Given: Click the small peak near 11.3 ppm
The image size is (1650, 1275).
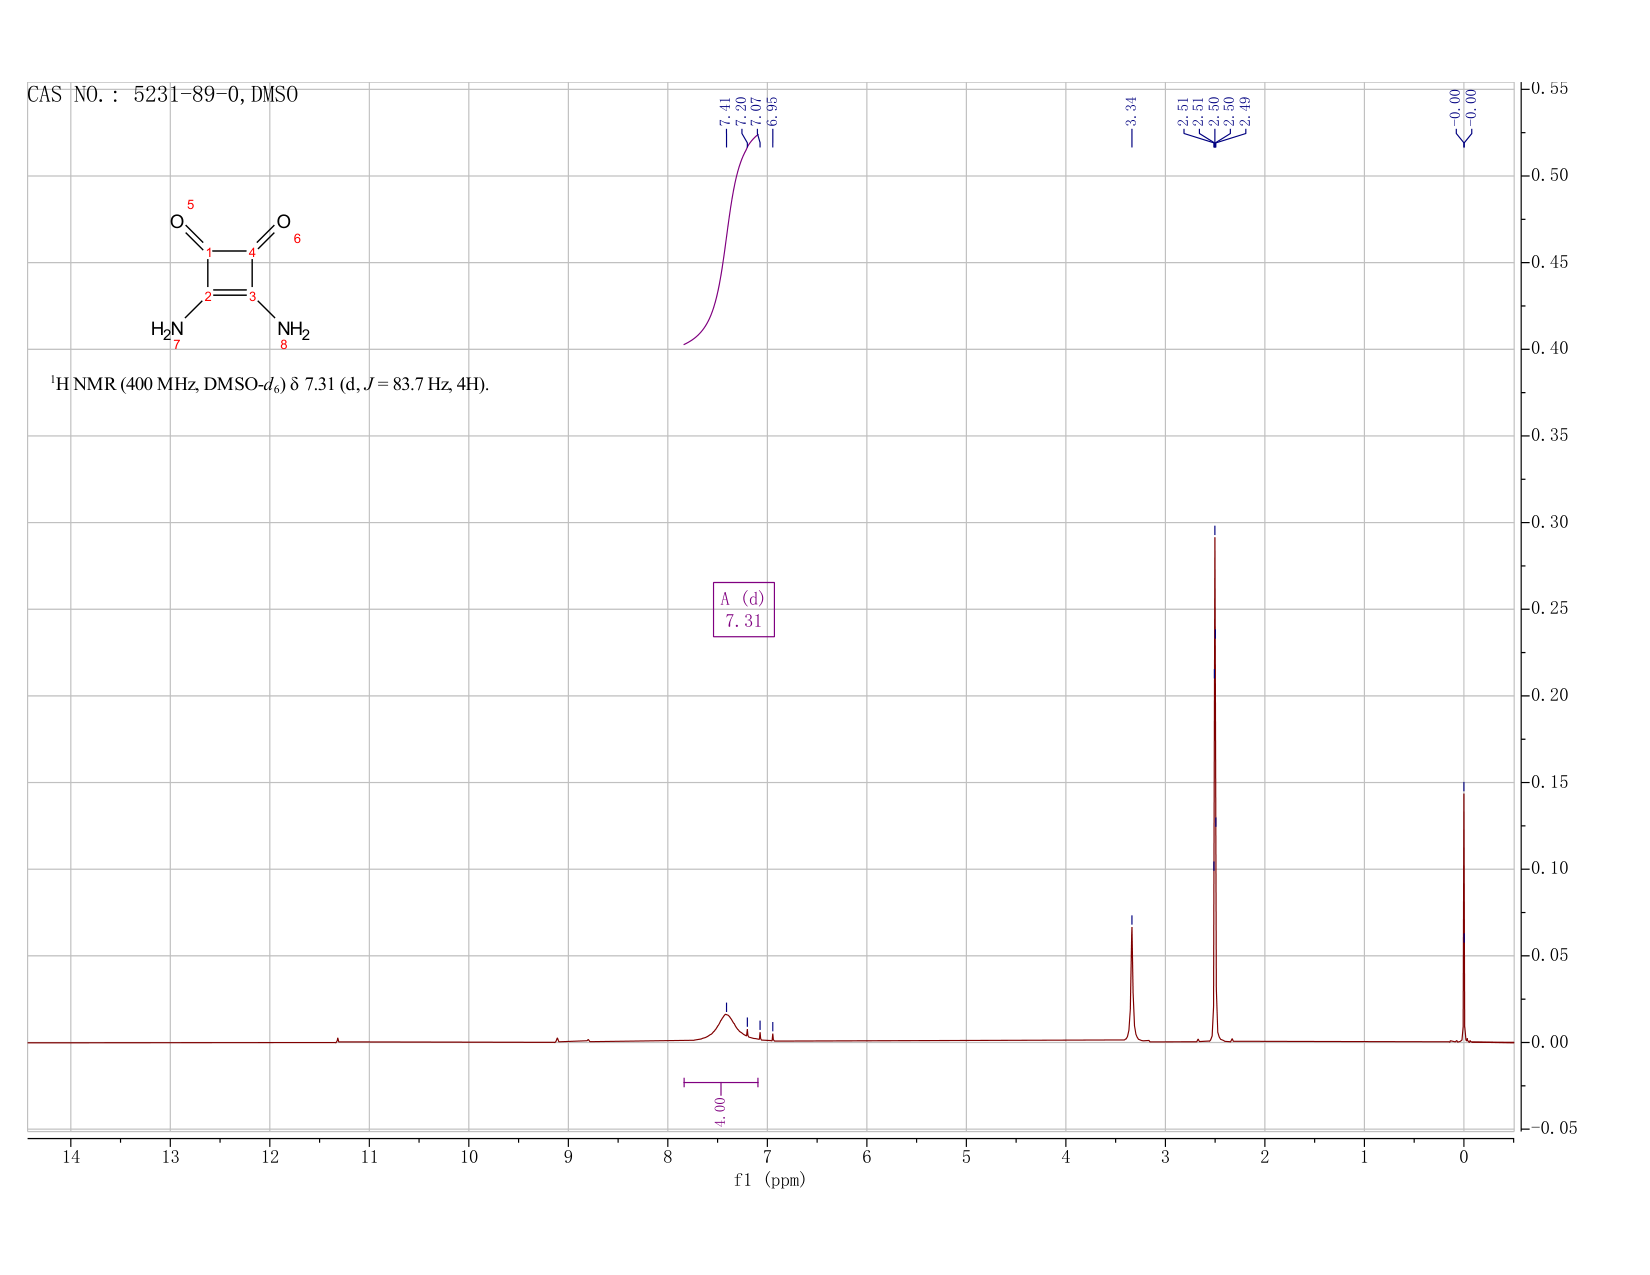Looking at the screenshot, I should (338, 1040).
